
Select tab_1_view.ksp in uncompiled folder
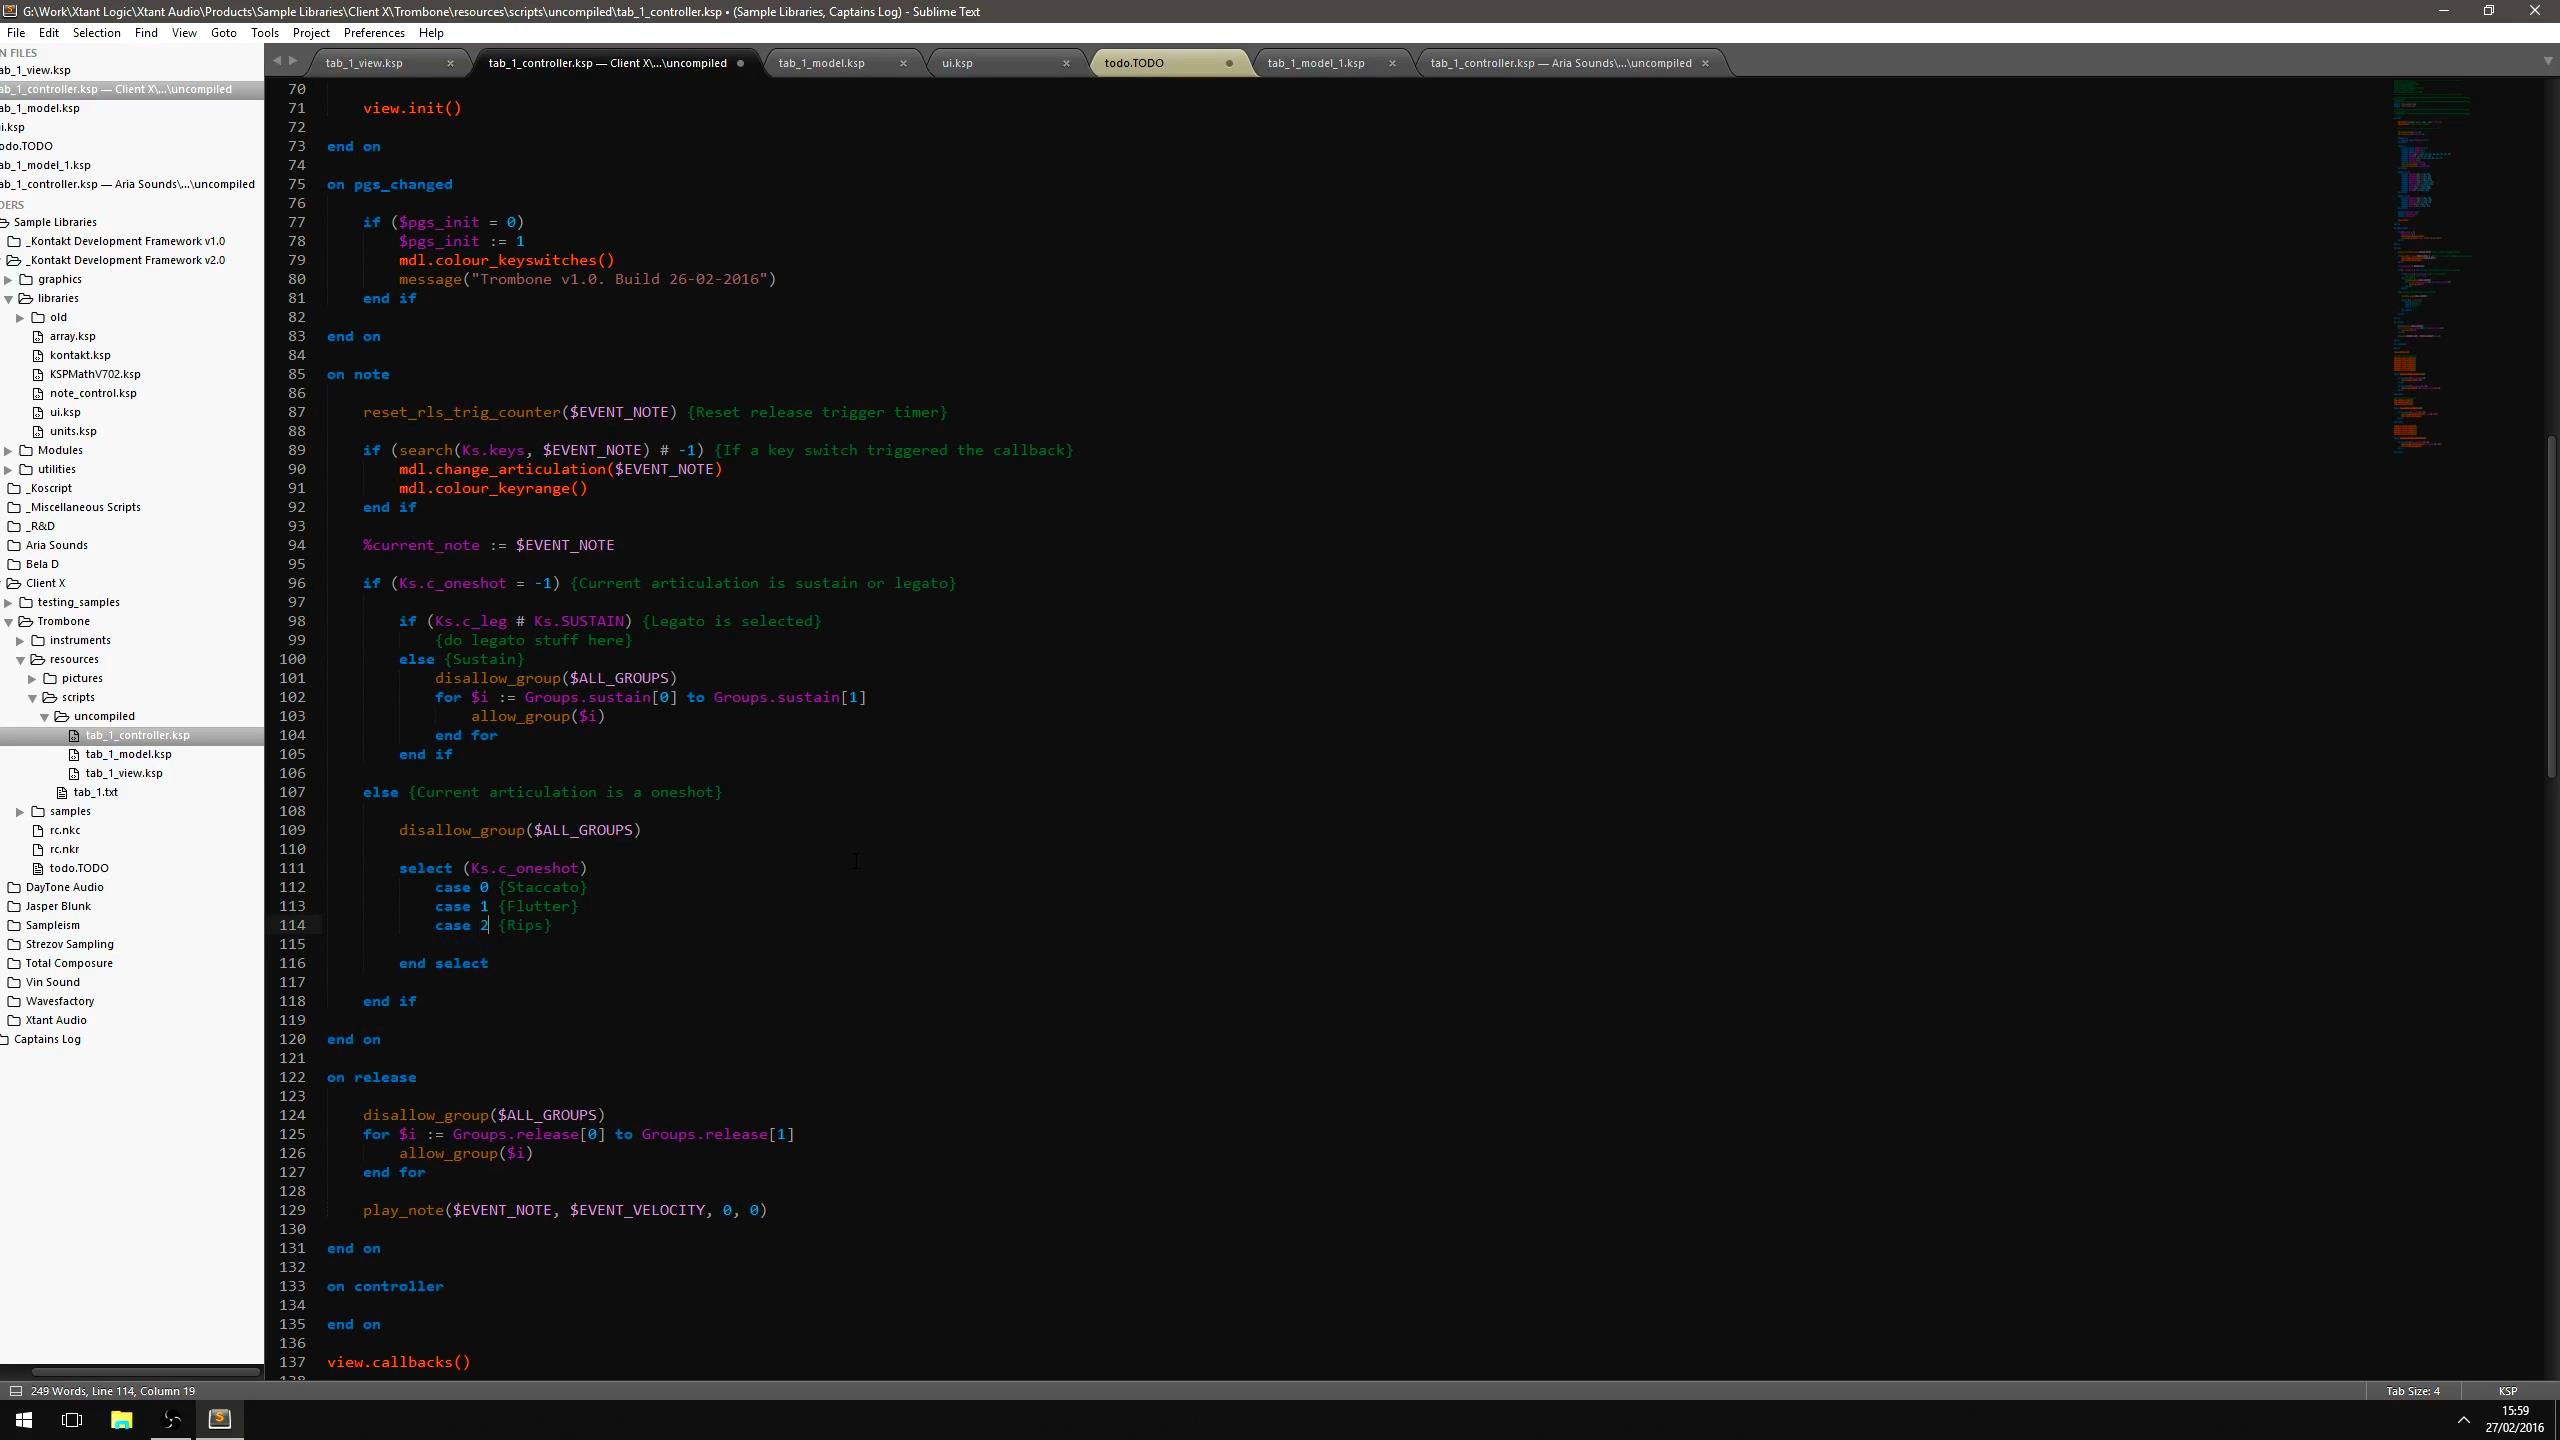124,774
